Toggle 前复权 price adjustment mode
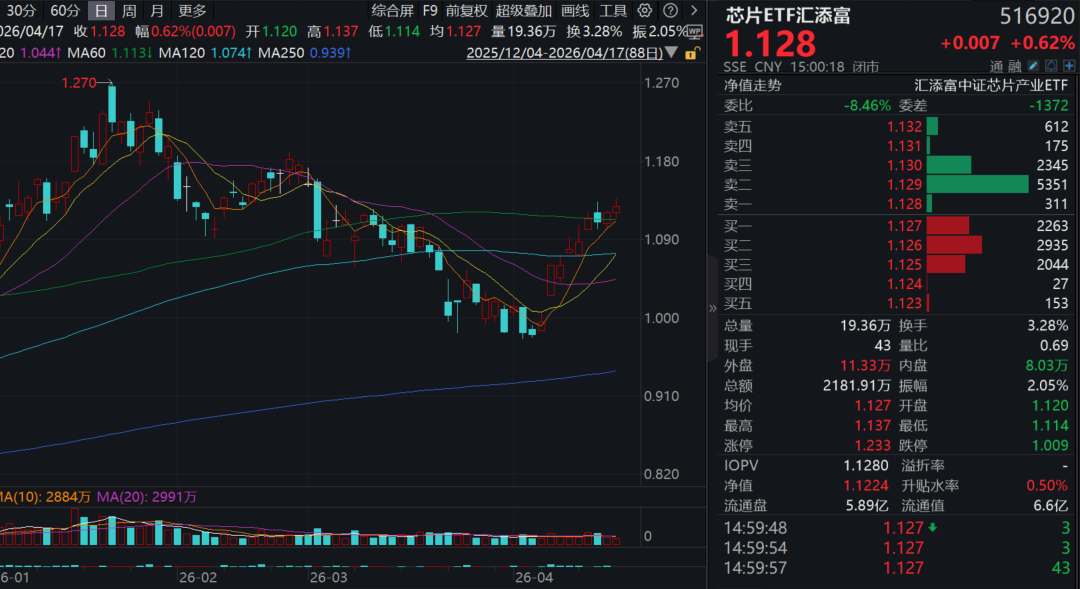The image size is (1080, 589). click(467, 11)
